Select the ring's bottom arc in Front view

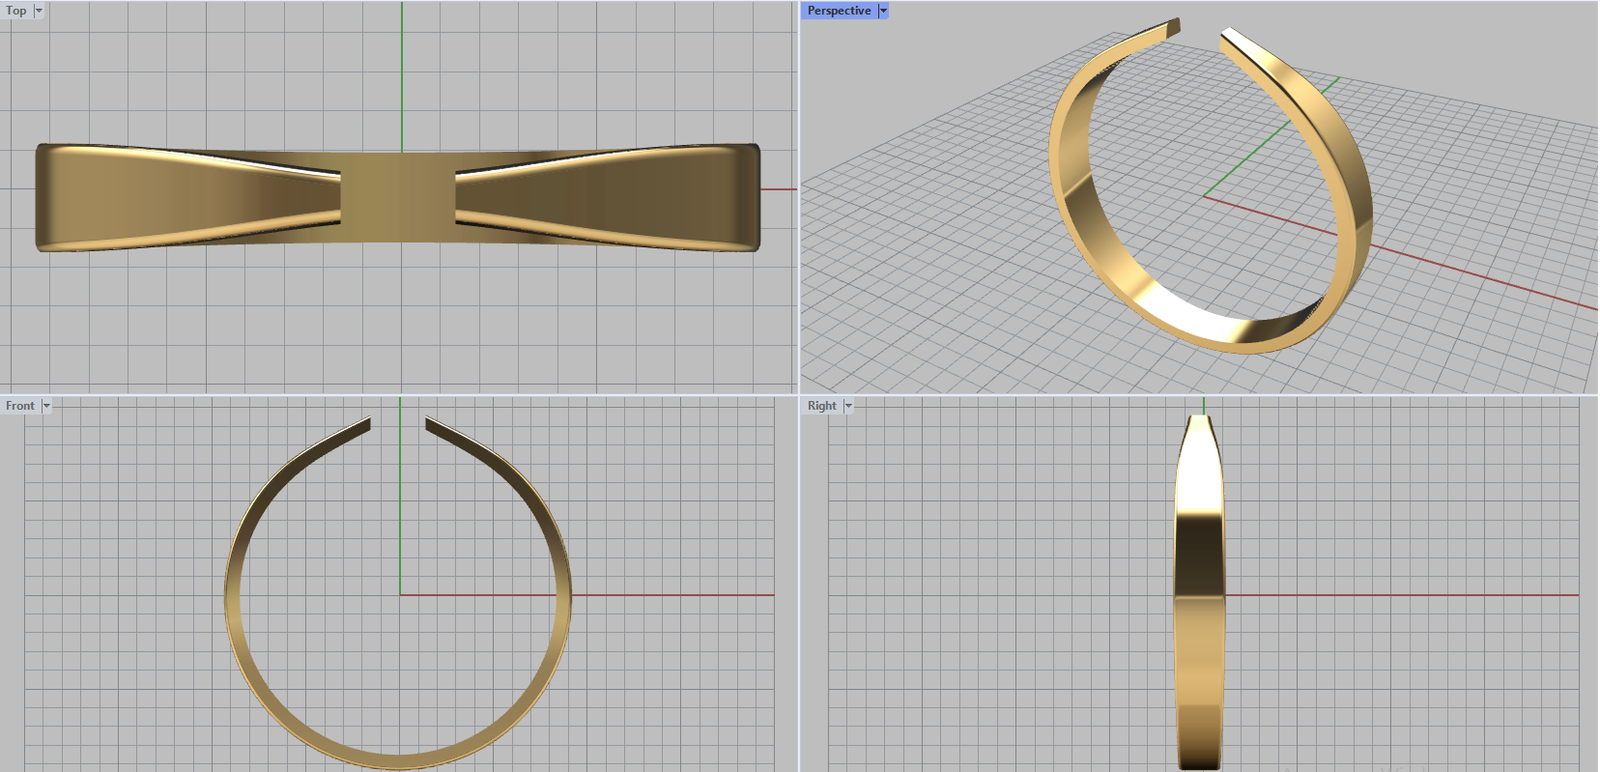coord(398,760)
